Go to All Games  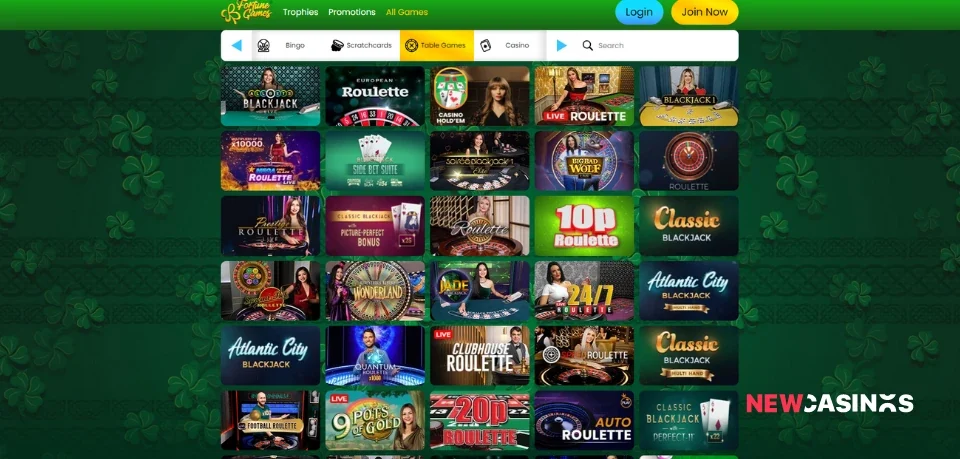tap(407, 12)
